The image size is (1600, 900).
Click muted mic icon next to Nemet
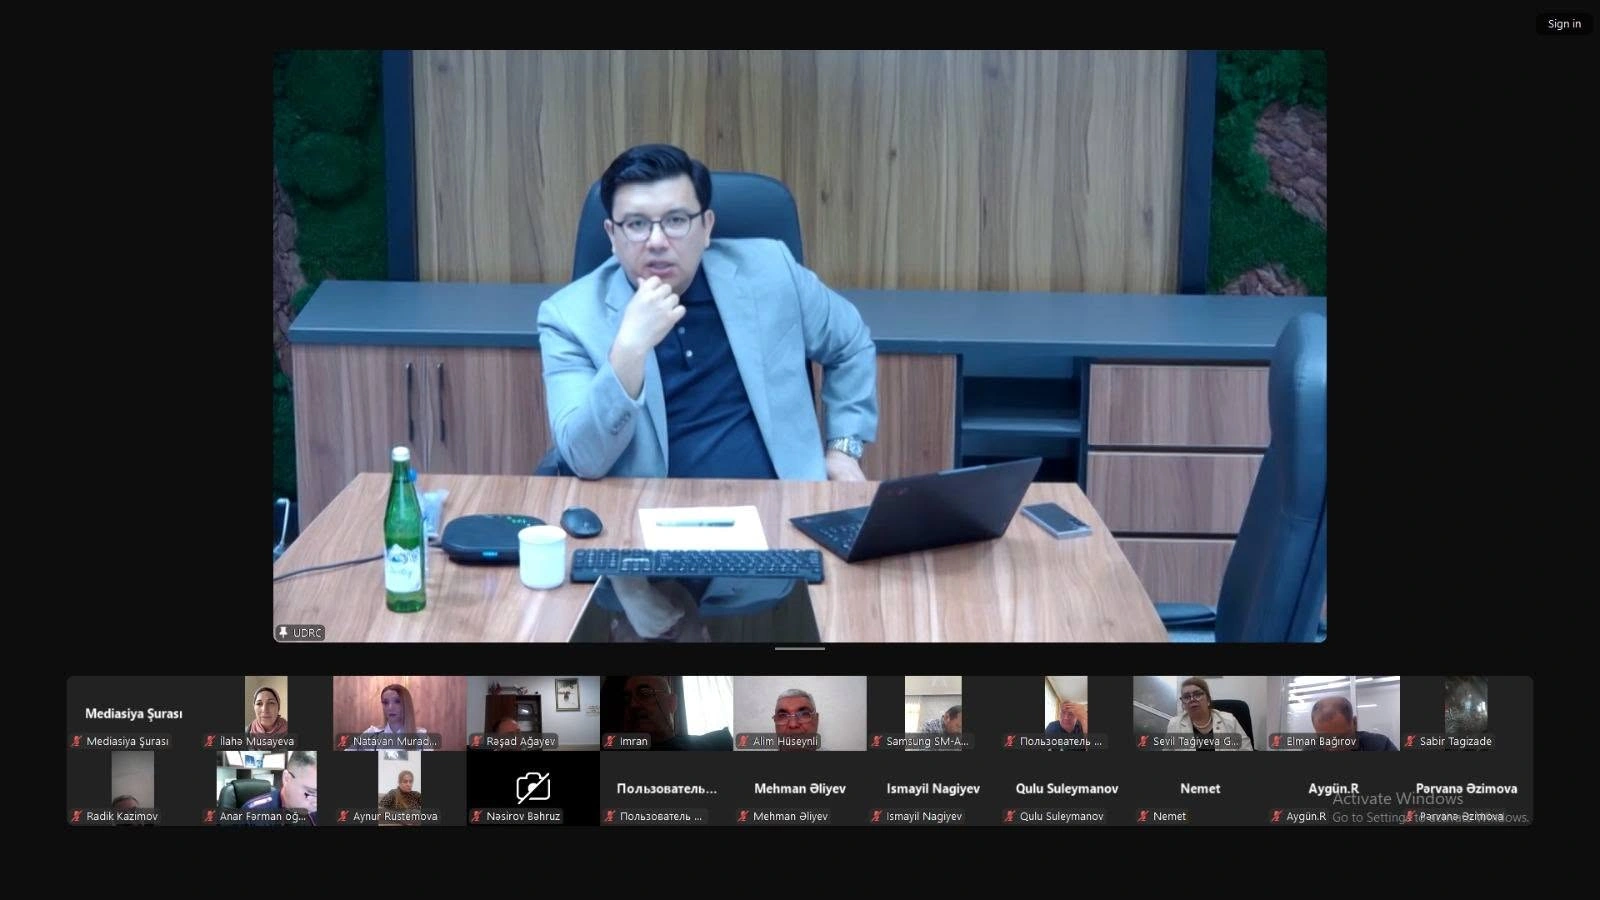pos(1143,816)
